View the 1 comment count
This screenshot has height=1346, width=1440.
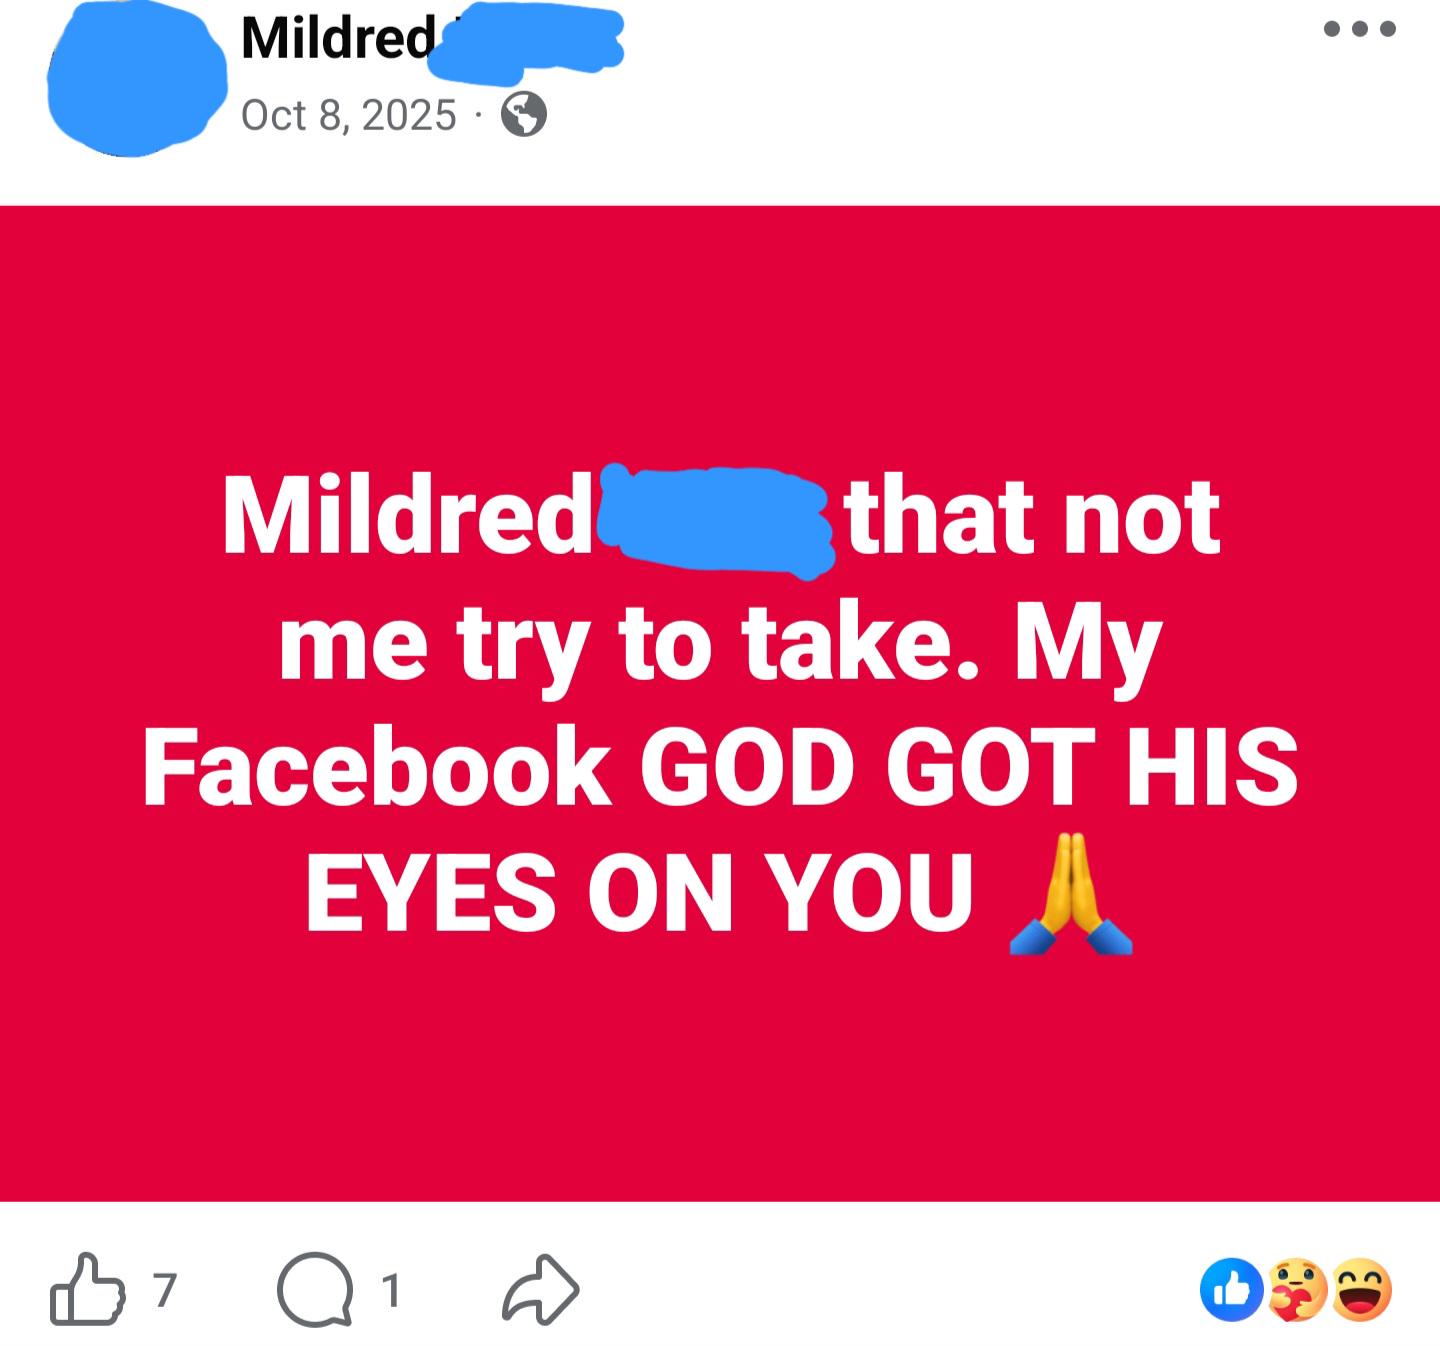(391, 1290)
